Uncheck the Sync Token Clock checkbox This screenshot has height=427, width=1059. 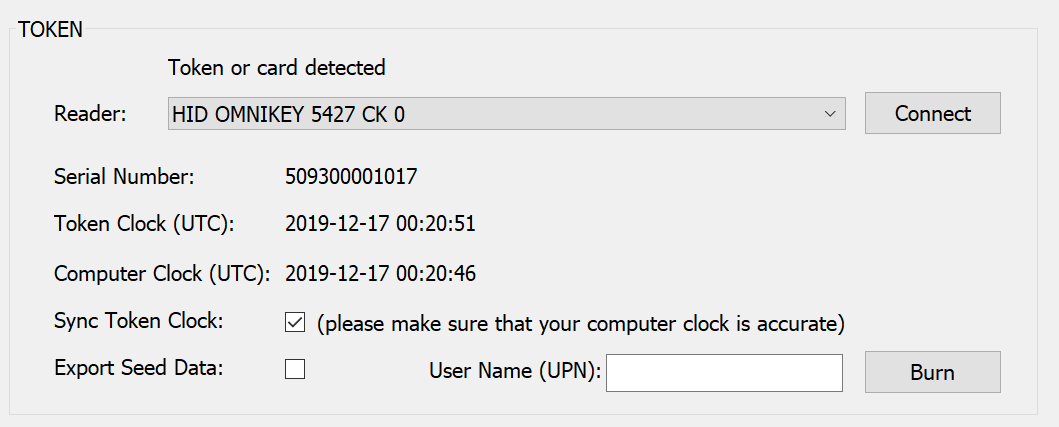(x=295, y=322)
